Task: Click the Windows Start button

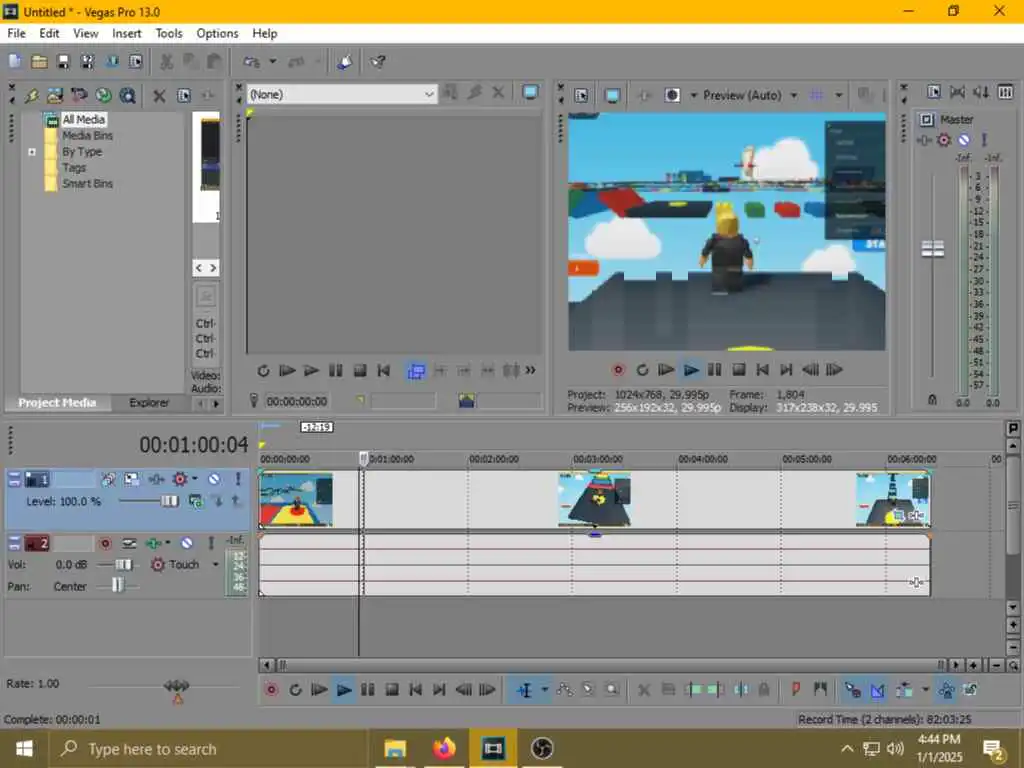Action: click(24, 748)
